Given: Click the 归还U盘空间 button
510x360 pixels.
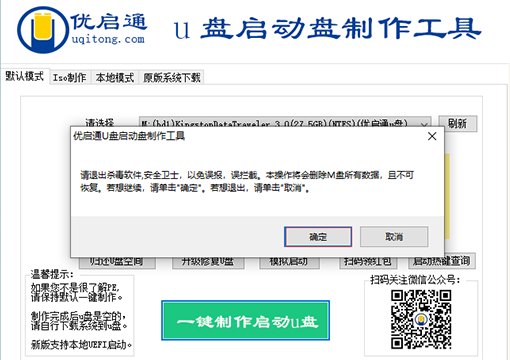Looking at the screenshot, I should [x=117, y=262].
